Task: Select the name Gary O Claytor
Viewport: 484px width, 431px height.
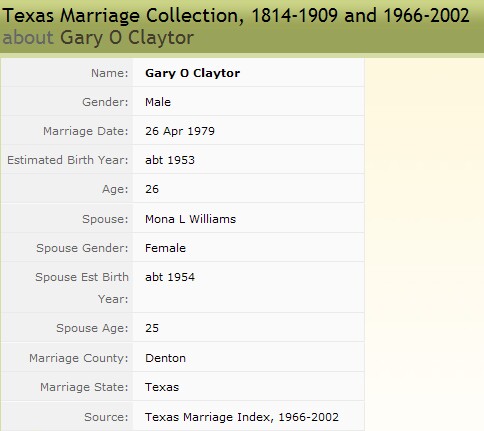Action: 192,73
